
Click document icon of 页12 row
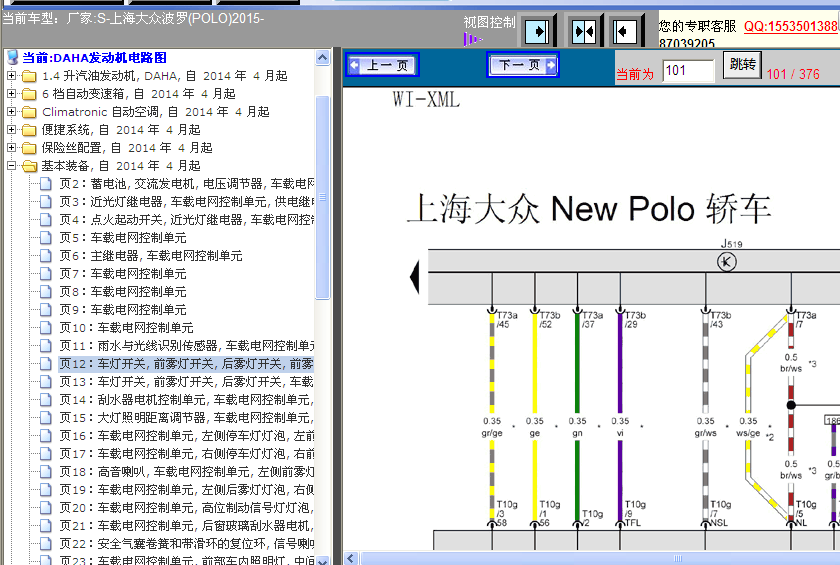click(x=46, y=364)
